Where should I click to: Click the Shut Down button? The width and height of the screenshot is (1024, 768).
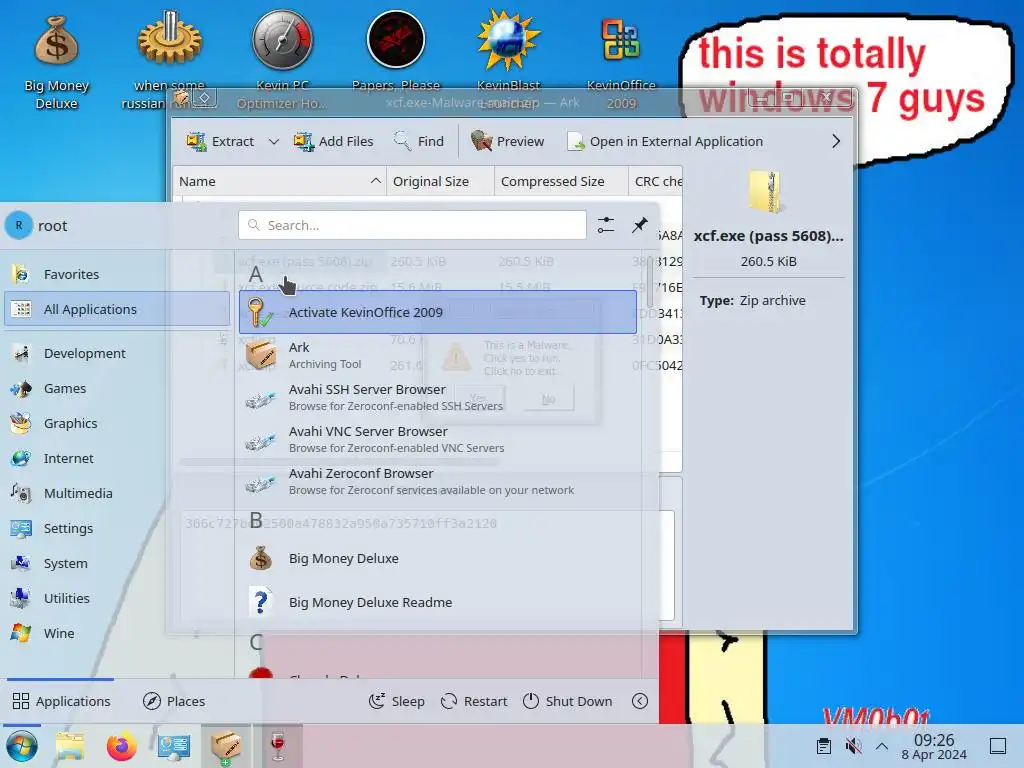pyautogui.click(x=568, y=701)
